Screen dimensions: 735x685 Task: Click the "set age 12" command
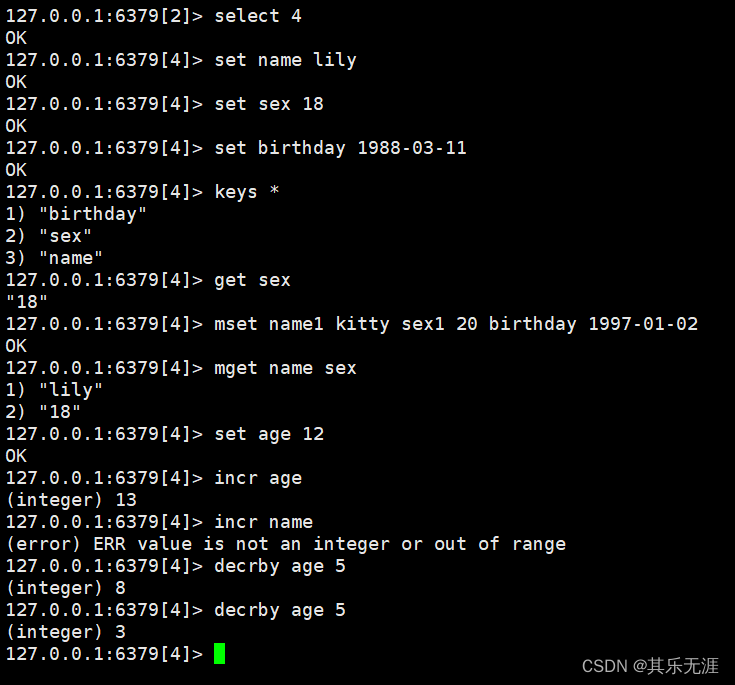coord(269,434)
